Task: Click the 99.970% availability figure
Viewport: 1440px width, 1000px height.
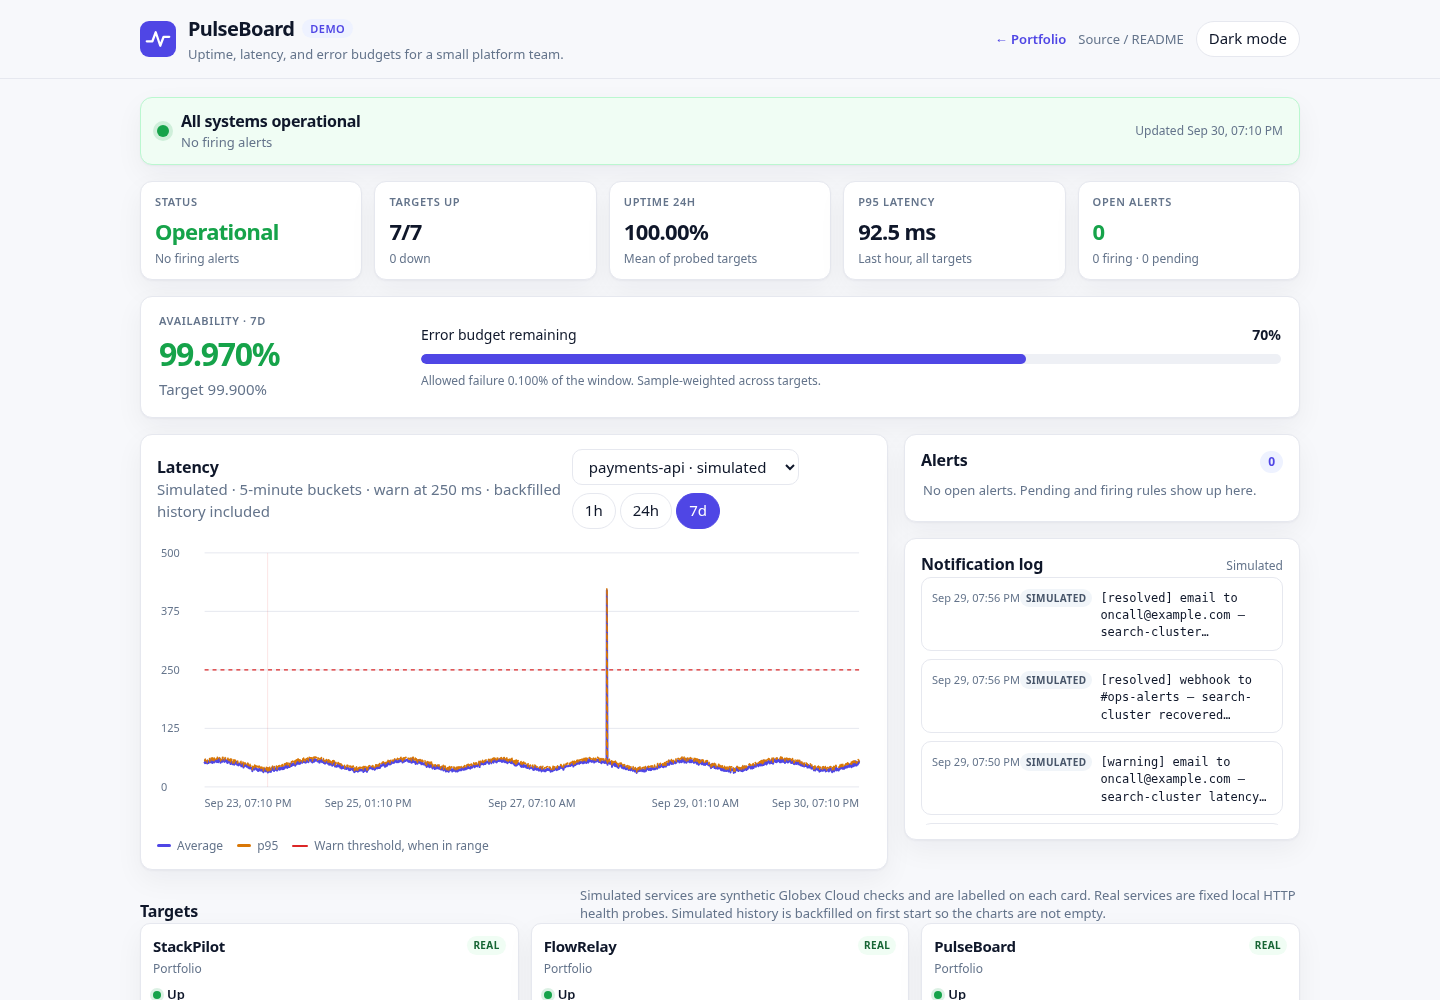Action: point(220,355)
